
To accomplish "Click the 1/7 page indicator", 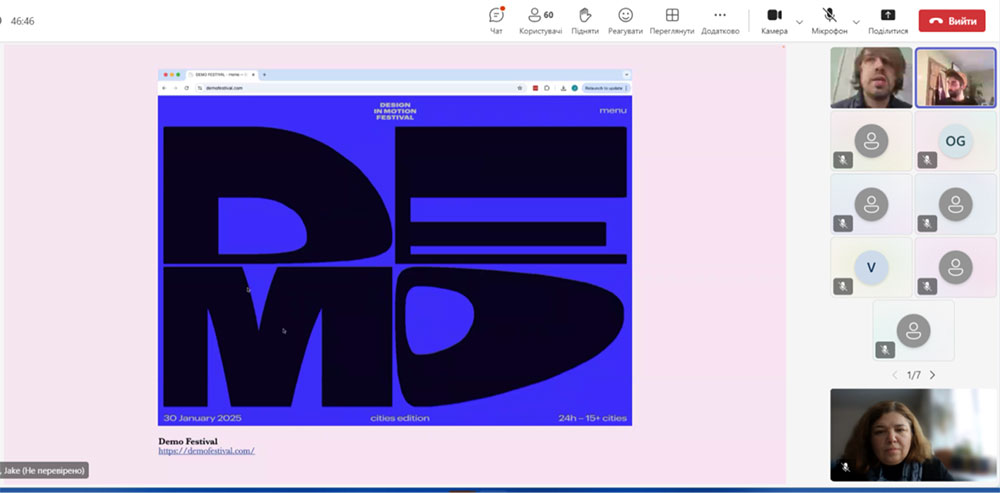I will click(x=914, y=375).
